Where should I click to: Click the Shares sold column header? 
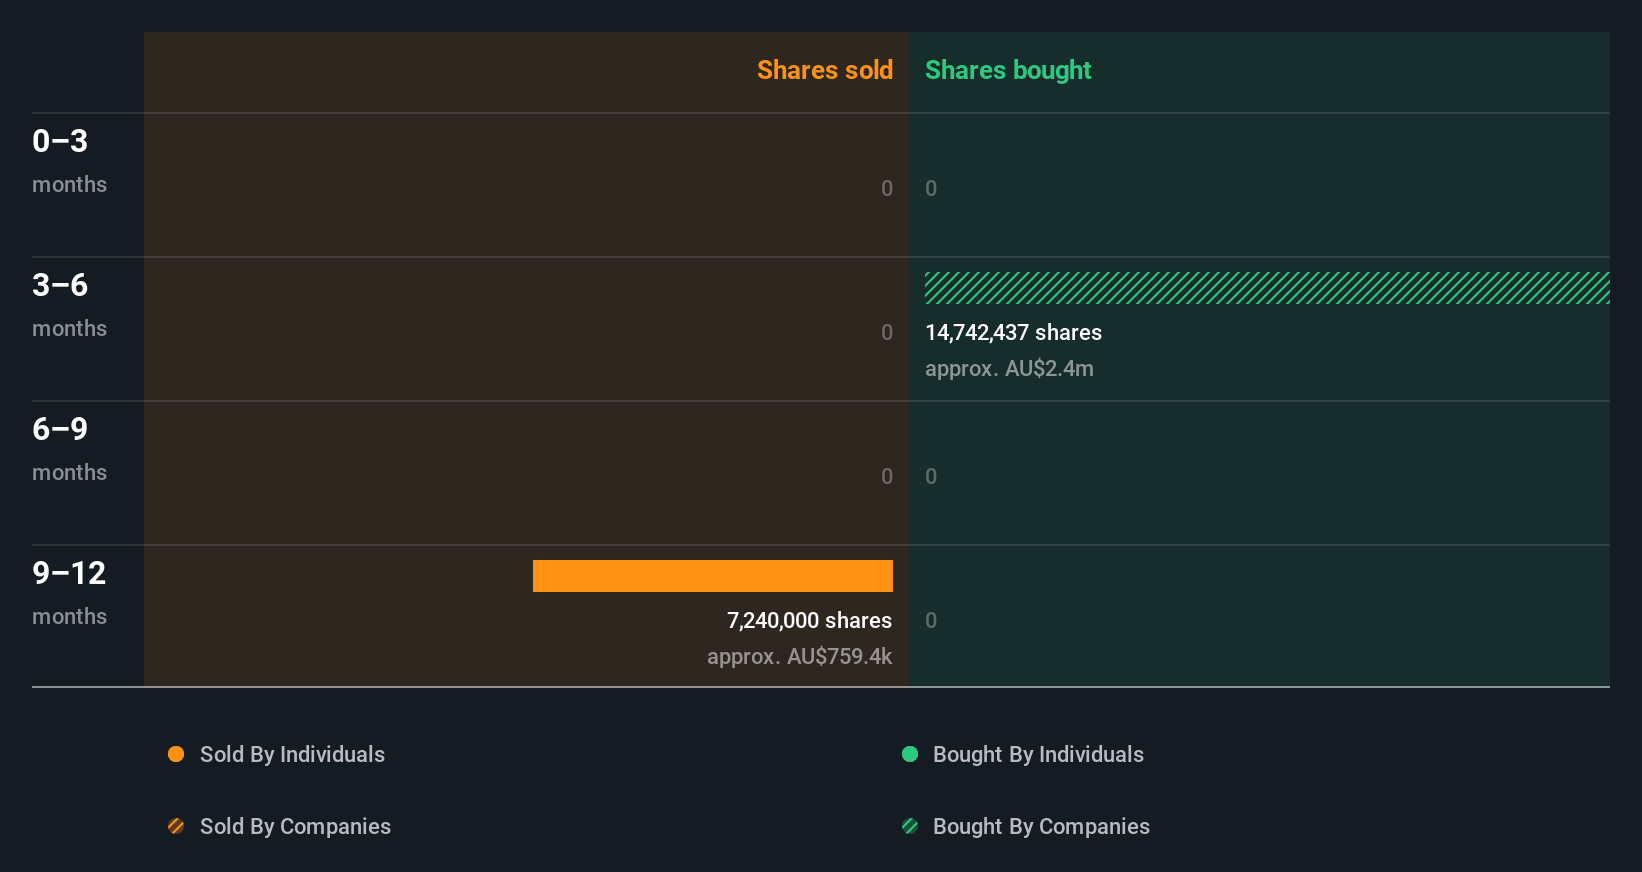point(825,70)
